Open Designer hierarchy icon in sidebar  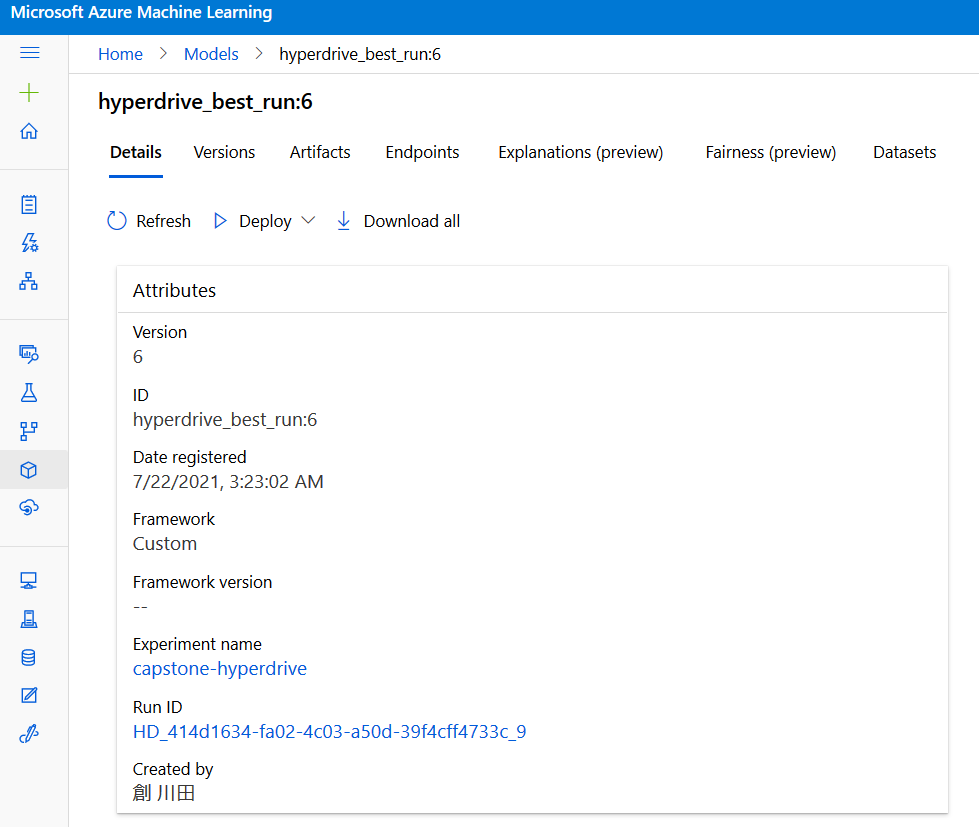(x=29, y=281)
